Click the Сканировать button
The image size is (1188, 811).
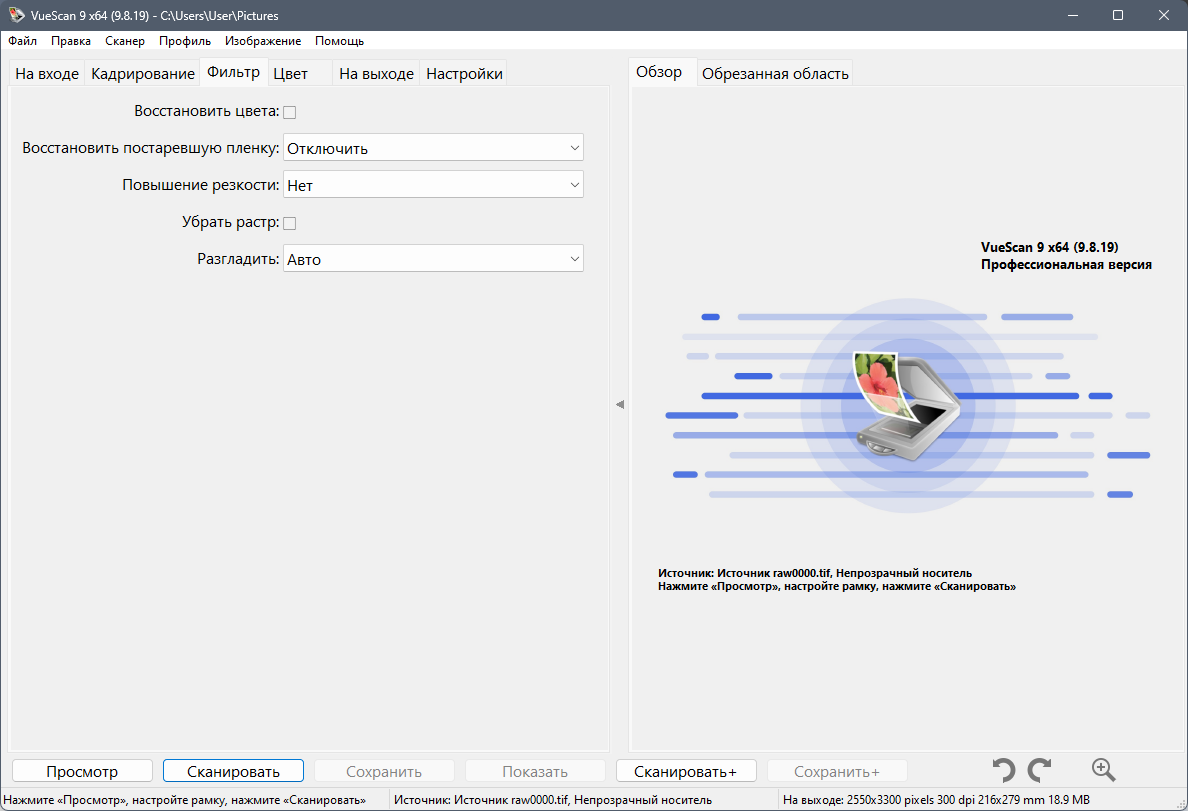(233, 771)
